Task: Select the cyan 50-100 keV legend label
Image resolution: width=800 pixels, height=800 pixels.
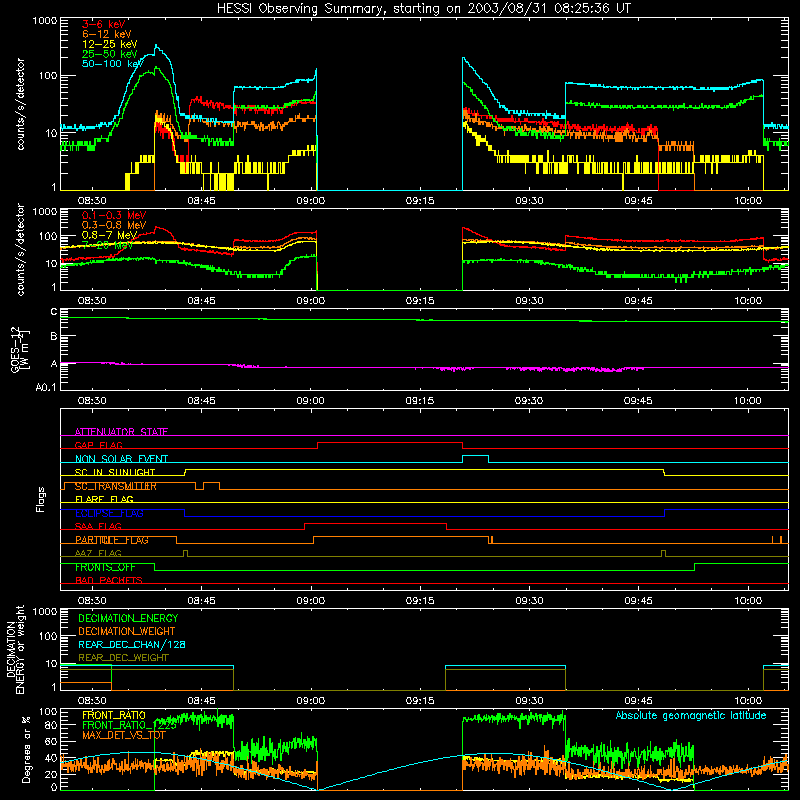Action: pos(113,64)
